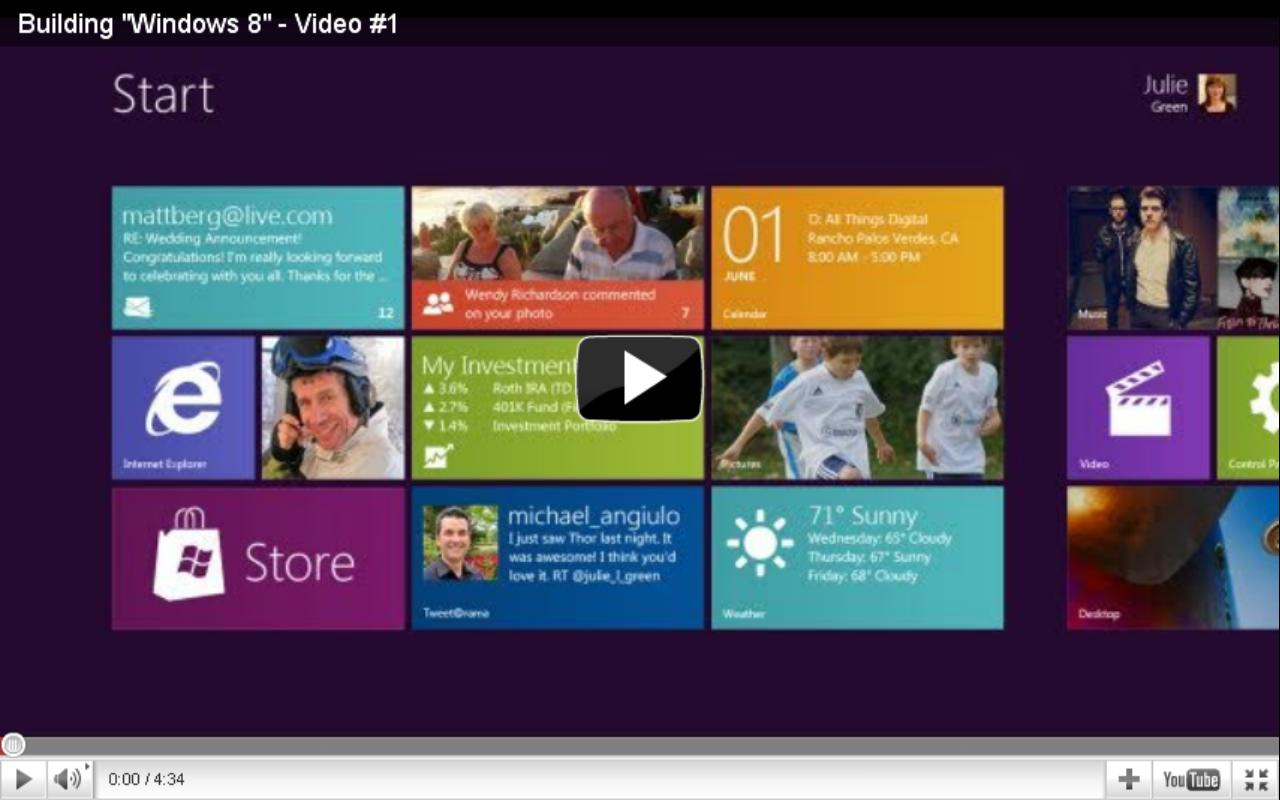Open the skier photo tile

(333, 408)
